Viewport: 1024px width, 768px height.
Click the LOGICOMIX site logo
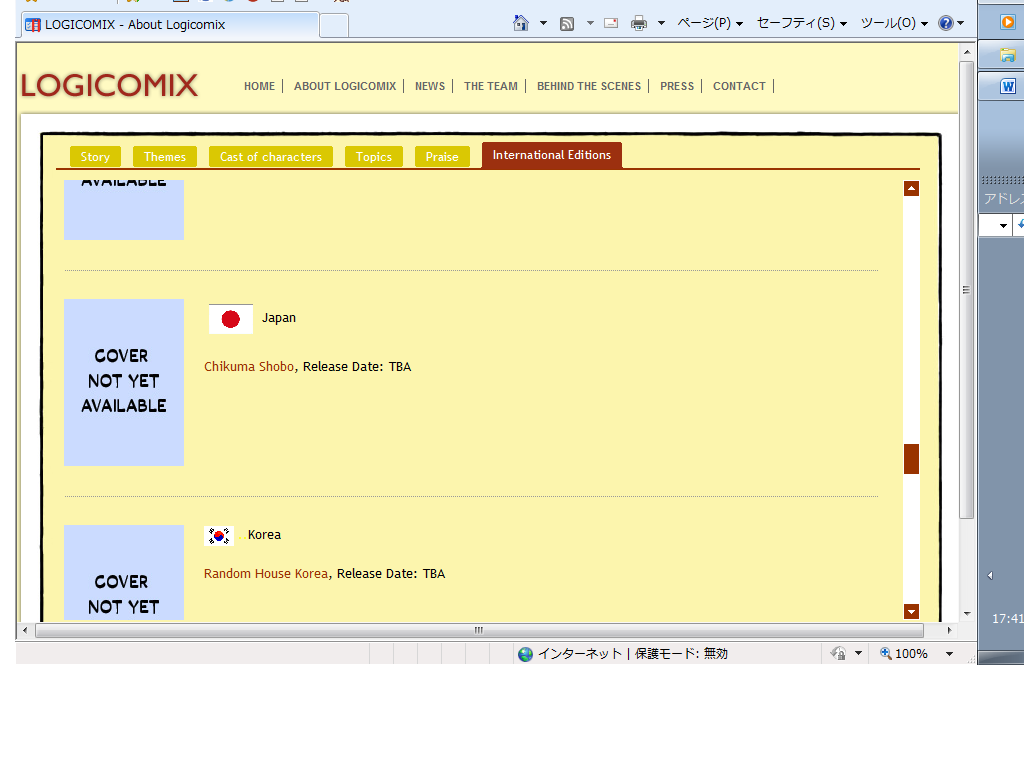click(x=109, y=86)
